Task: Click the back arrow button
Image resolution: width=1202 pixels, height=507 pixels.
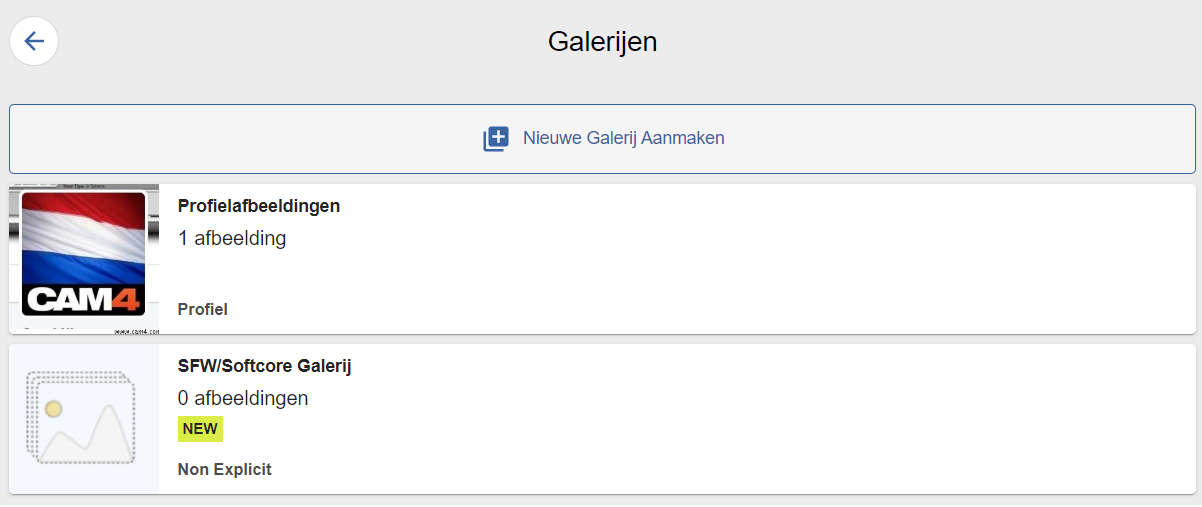Action: [x=34, y=41]
